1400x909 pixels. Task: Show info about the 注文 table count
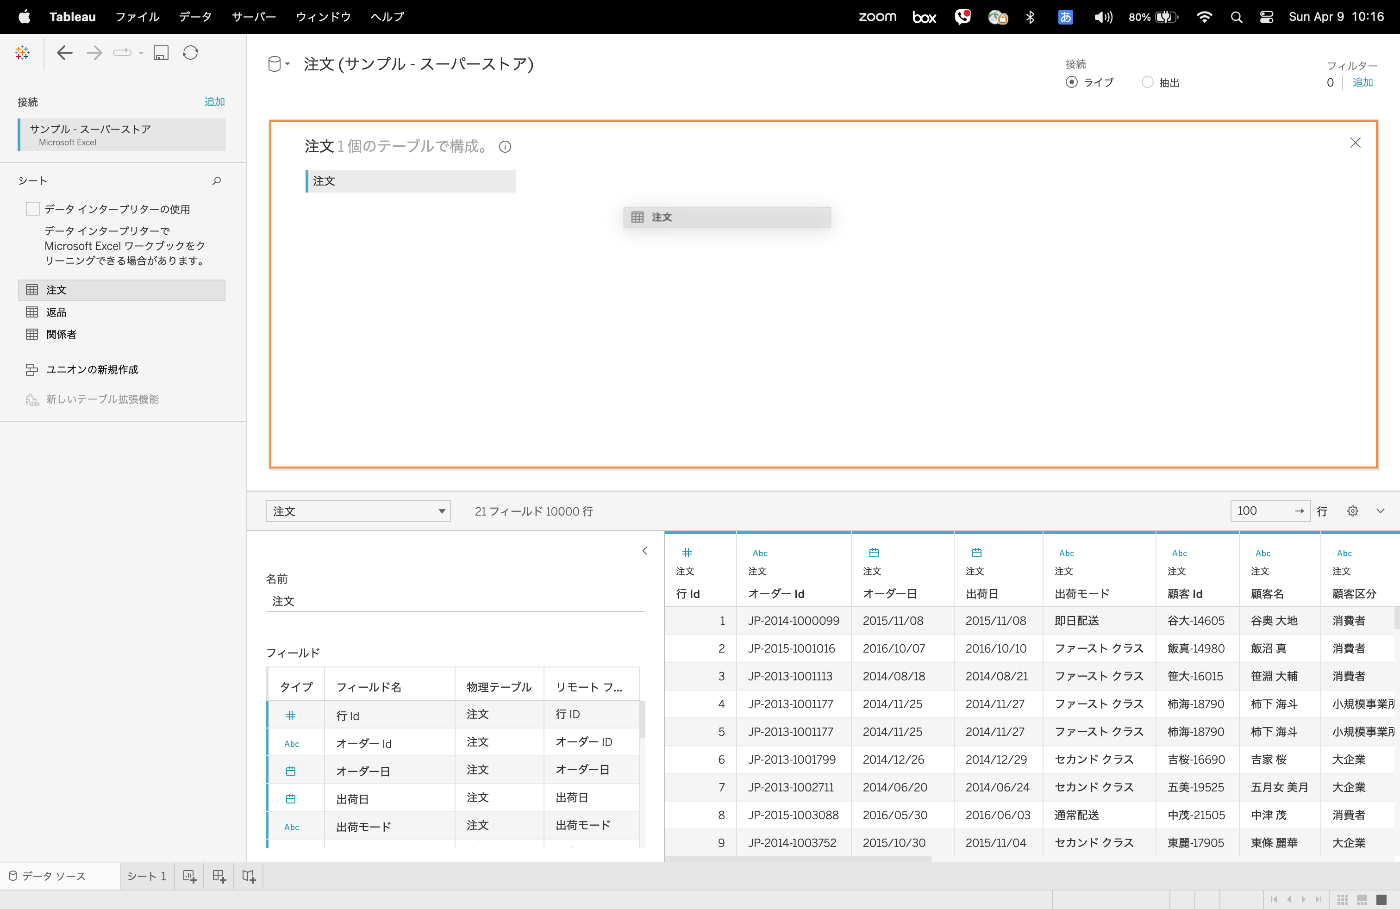(x=505, y=147)
